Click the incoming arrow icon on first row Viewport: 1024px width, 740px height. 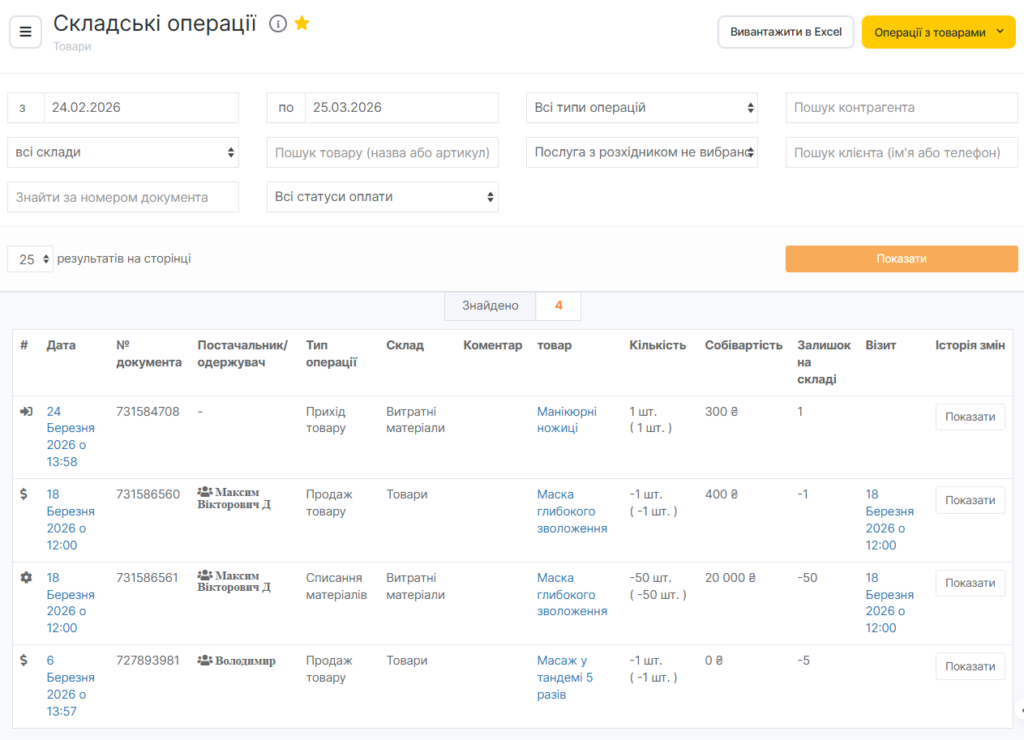[x=26, y=411]
